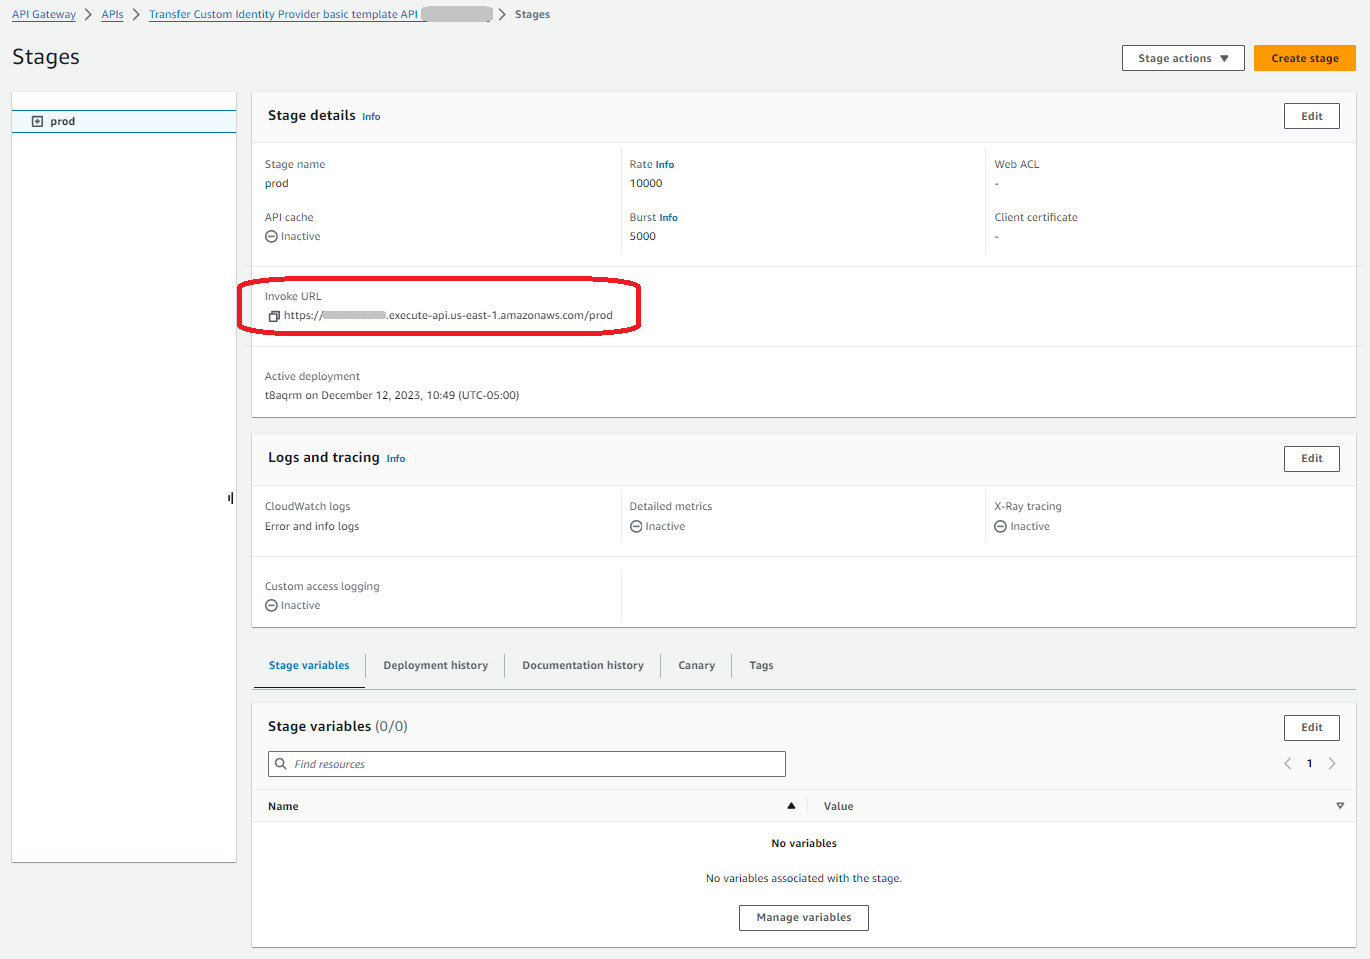
Task: Open the Value column filter icon
Action: (1340, 805)
